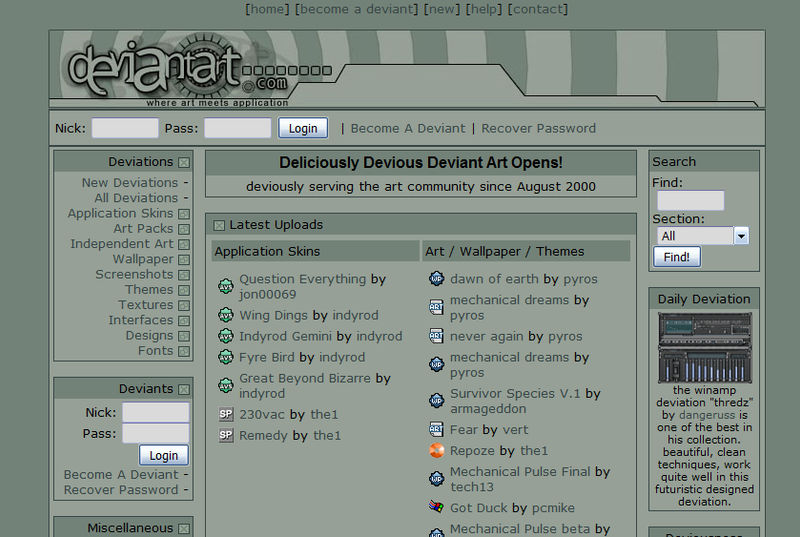Click the square icon beside Application Skins
800x537 pixels.
(184, 214)
